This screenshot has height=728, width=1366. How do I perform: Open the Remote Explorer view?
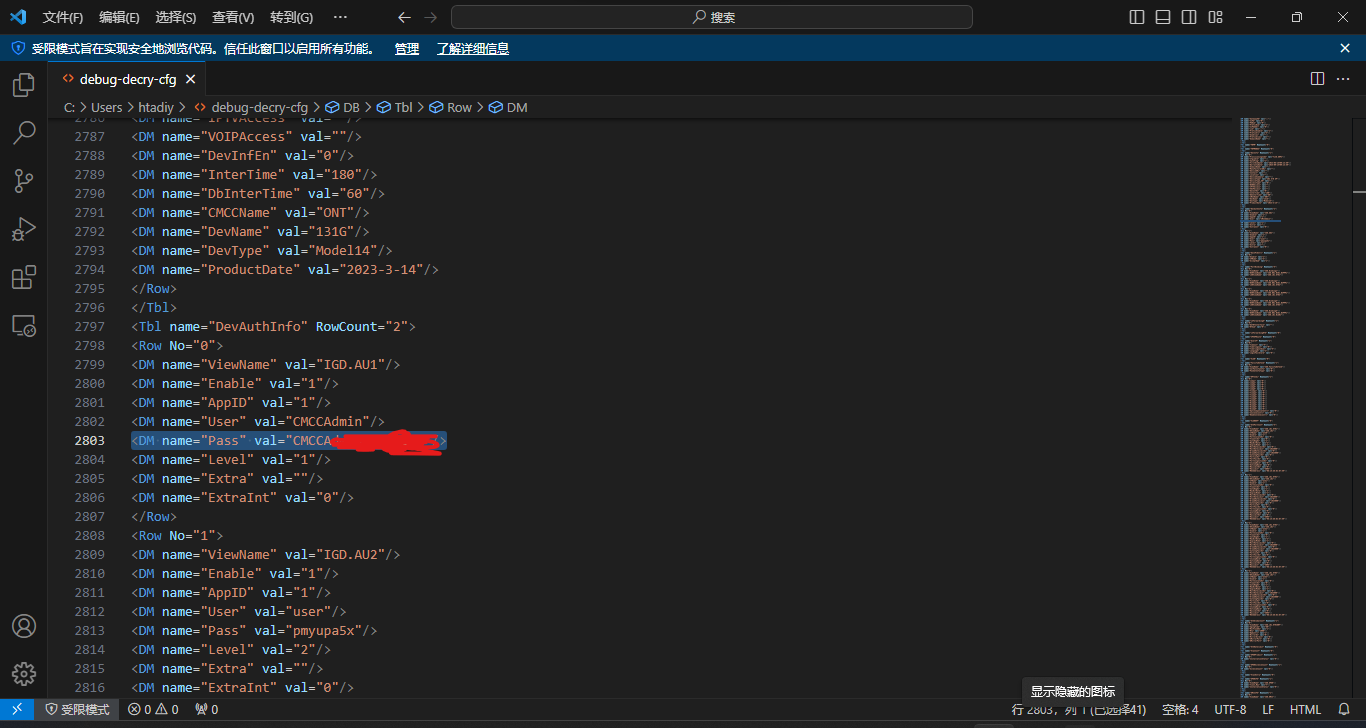(24, 325)
